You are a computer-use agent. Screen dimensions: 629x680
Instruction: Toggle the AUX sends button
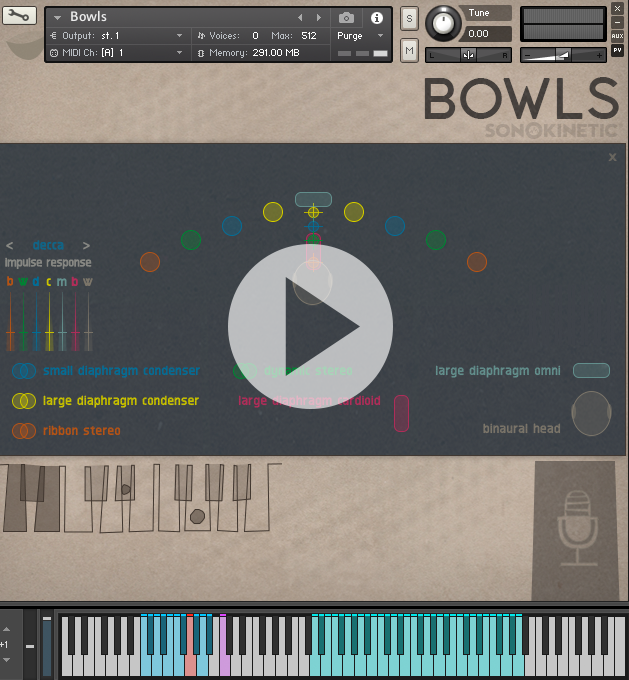(617, 36)
